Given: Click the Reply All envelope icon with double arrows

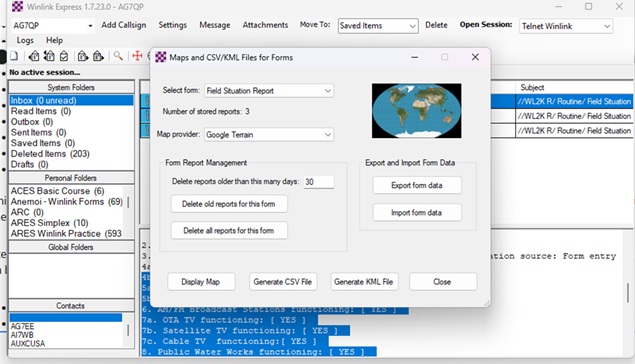Looking at the screenshot, I should coord(49,56).
